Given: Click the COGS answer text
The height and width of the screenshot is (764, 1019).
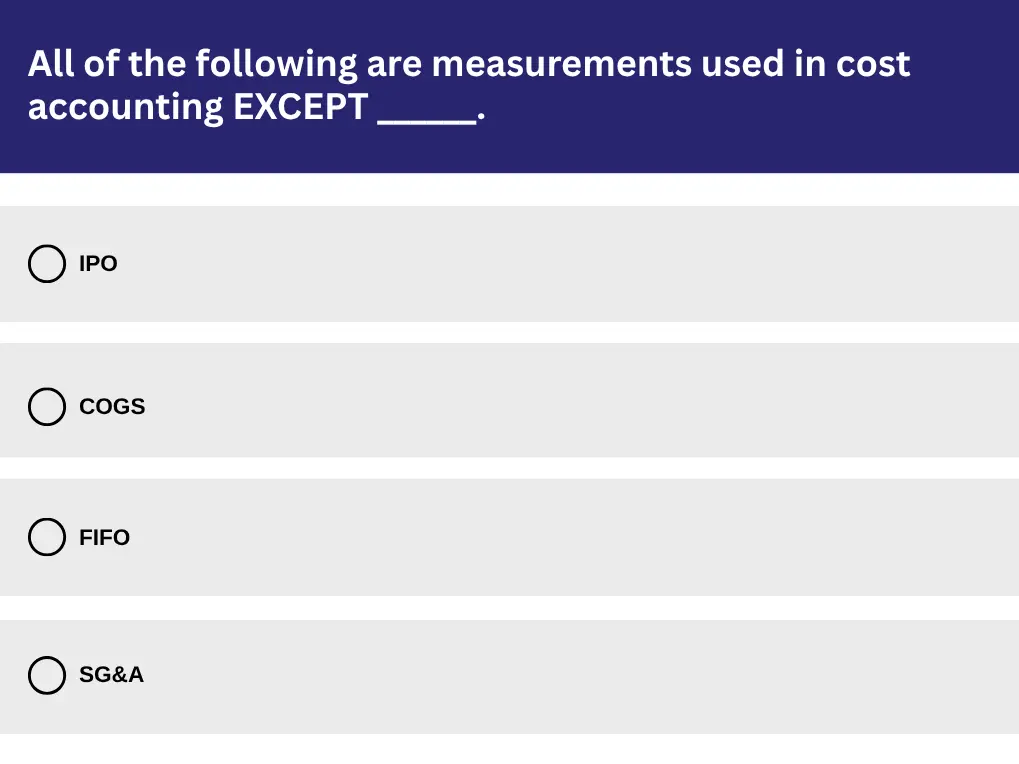Looking at the screenshot, I should tap(111, 406).
